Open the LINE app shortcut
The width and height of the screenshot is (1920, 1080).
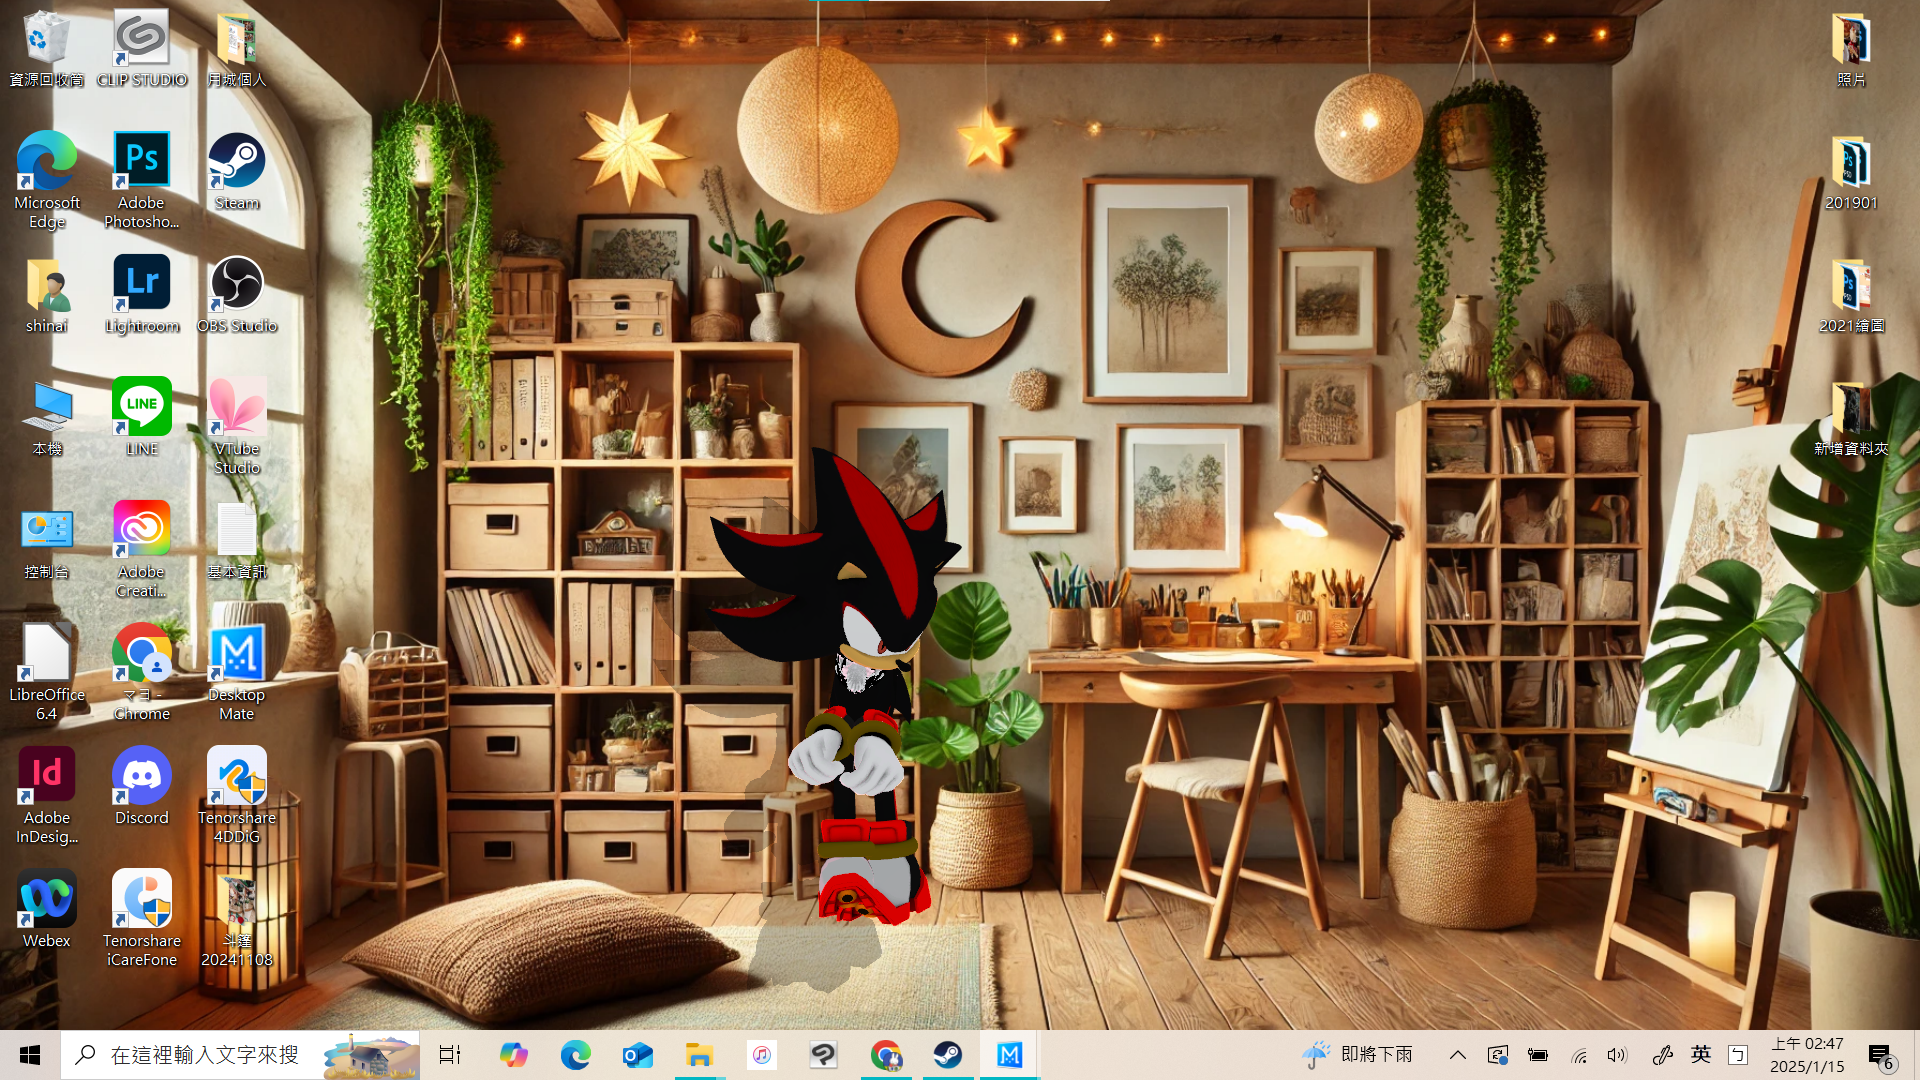pyautogui.click(x=141, y=418)
